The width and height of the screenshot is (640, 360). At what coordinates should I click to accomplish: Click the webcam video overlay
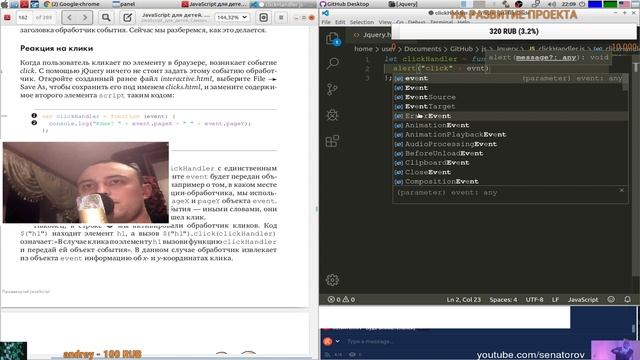click(86, 182)
